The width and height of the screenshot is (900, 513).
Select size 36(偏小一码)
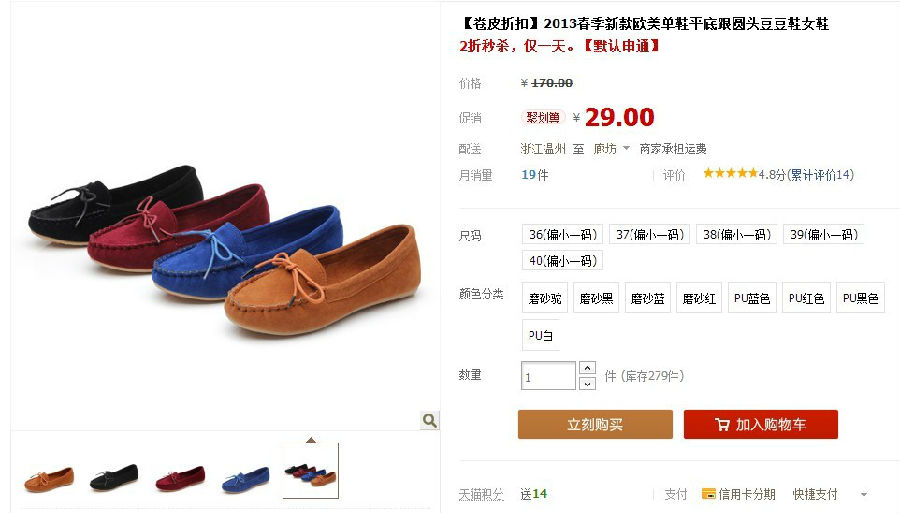[562, 234]
